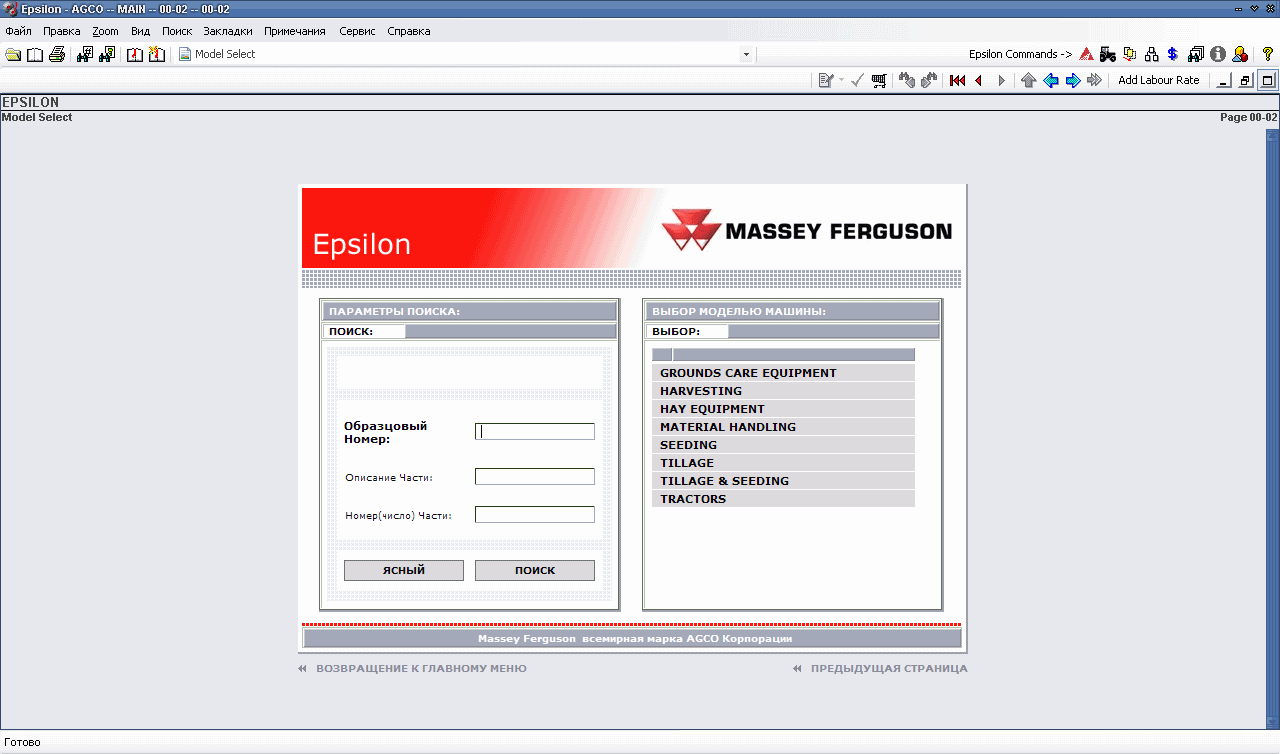This screenshot has width=1280, height=754.
Task: Click the binoculars with right hand icon
Action: coord(929,80)
